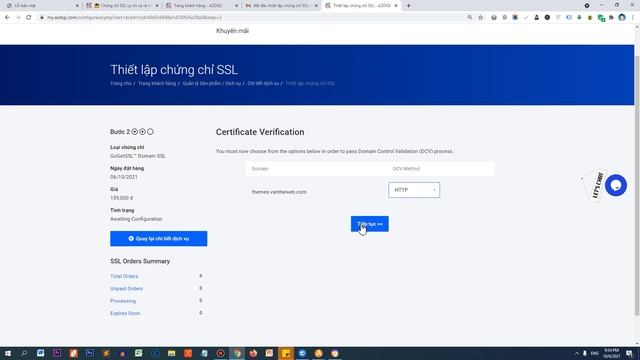Image resolution: width=640 pixels, height=360 pixels.
Task: Close the active Thiết lập chứng chỉ SSL tab
Action: [396, 6]
